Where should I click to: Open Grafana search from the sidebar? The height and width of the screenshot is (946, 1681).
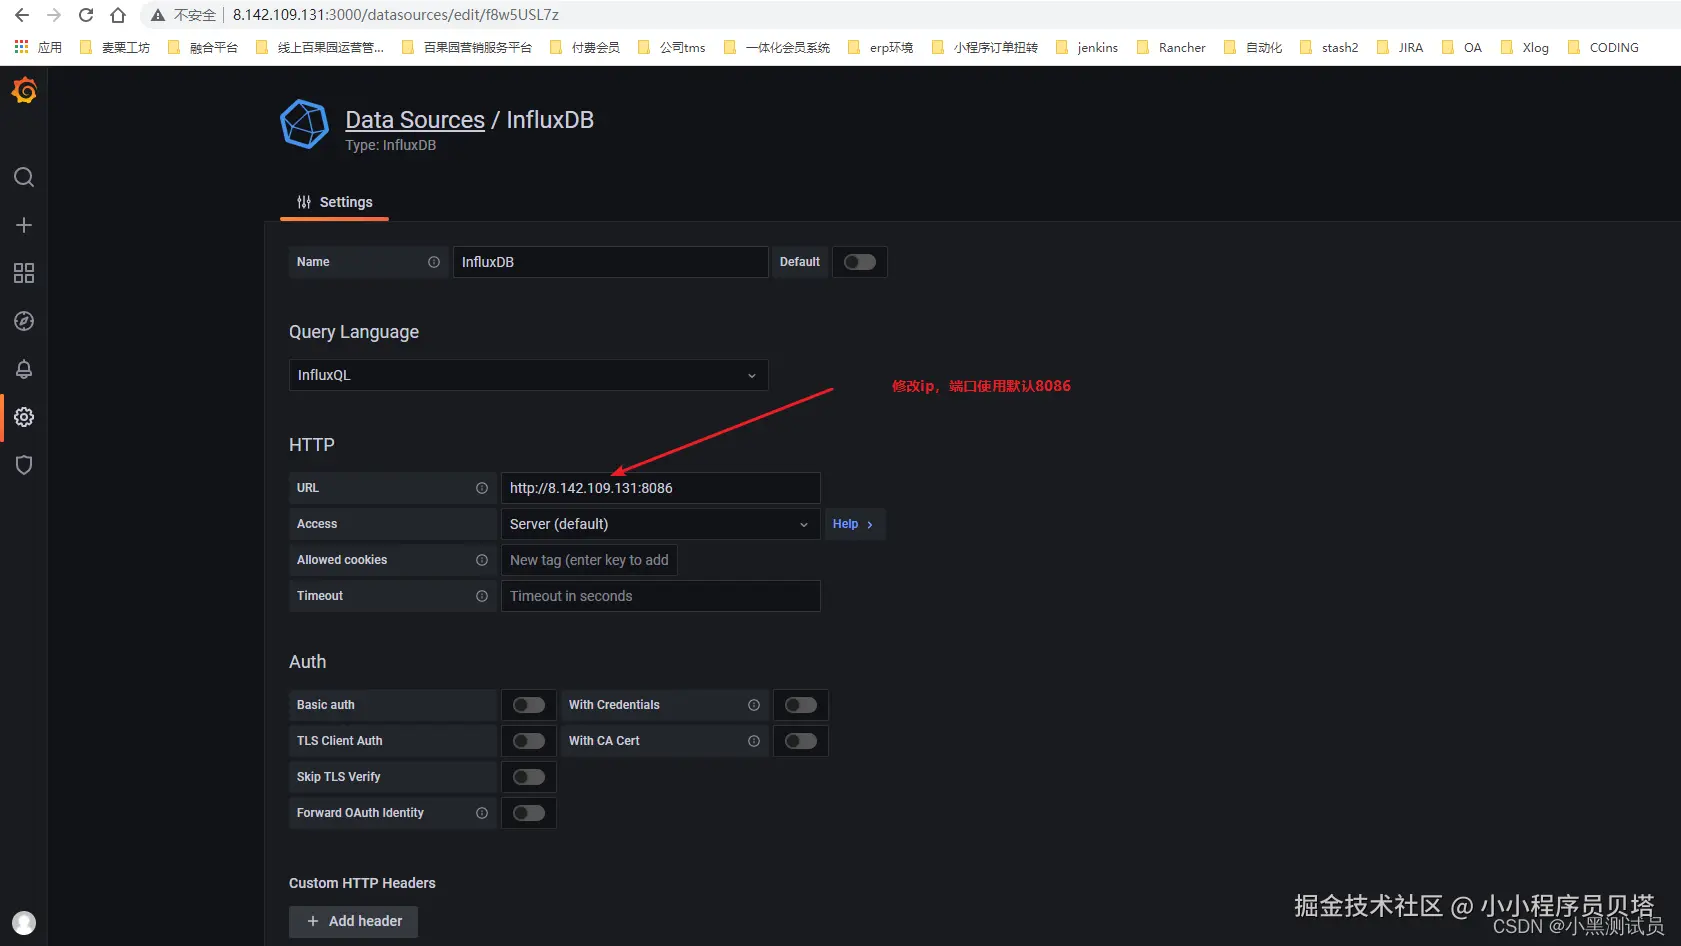(24, 177)
